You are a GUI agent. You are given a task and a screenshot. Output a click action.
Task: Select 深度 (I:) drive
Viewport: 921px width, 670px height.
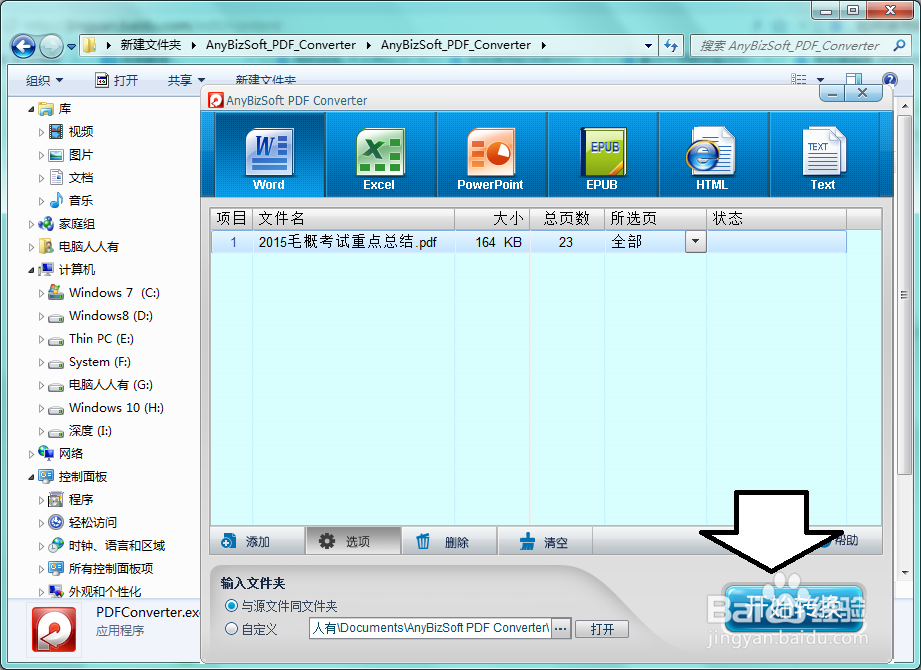pyautogui.click(x=90, y=430)
